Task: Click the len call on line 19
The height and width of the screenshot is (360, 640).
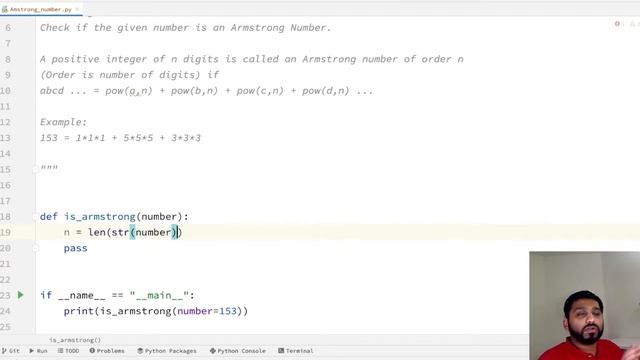Action: coord(97,232)
